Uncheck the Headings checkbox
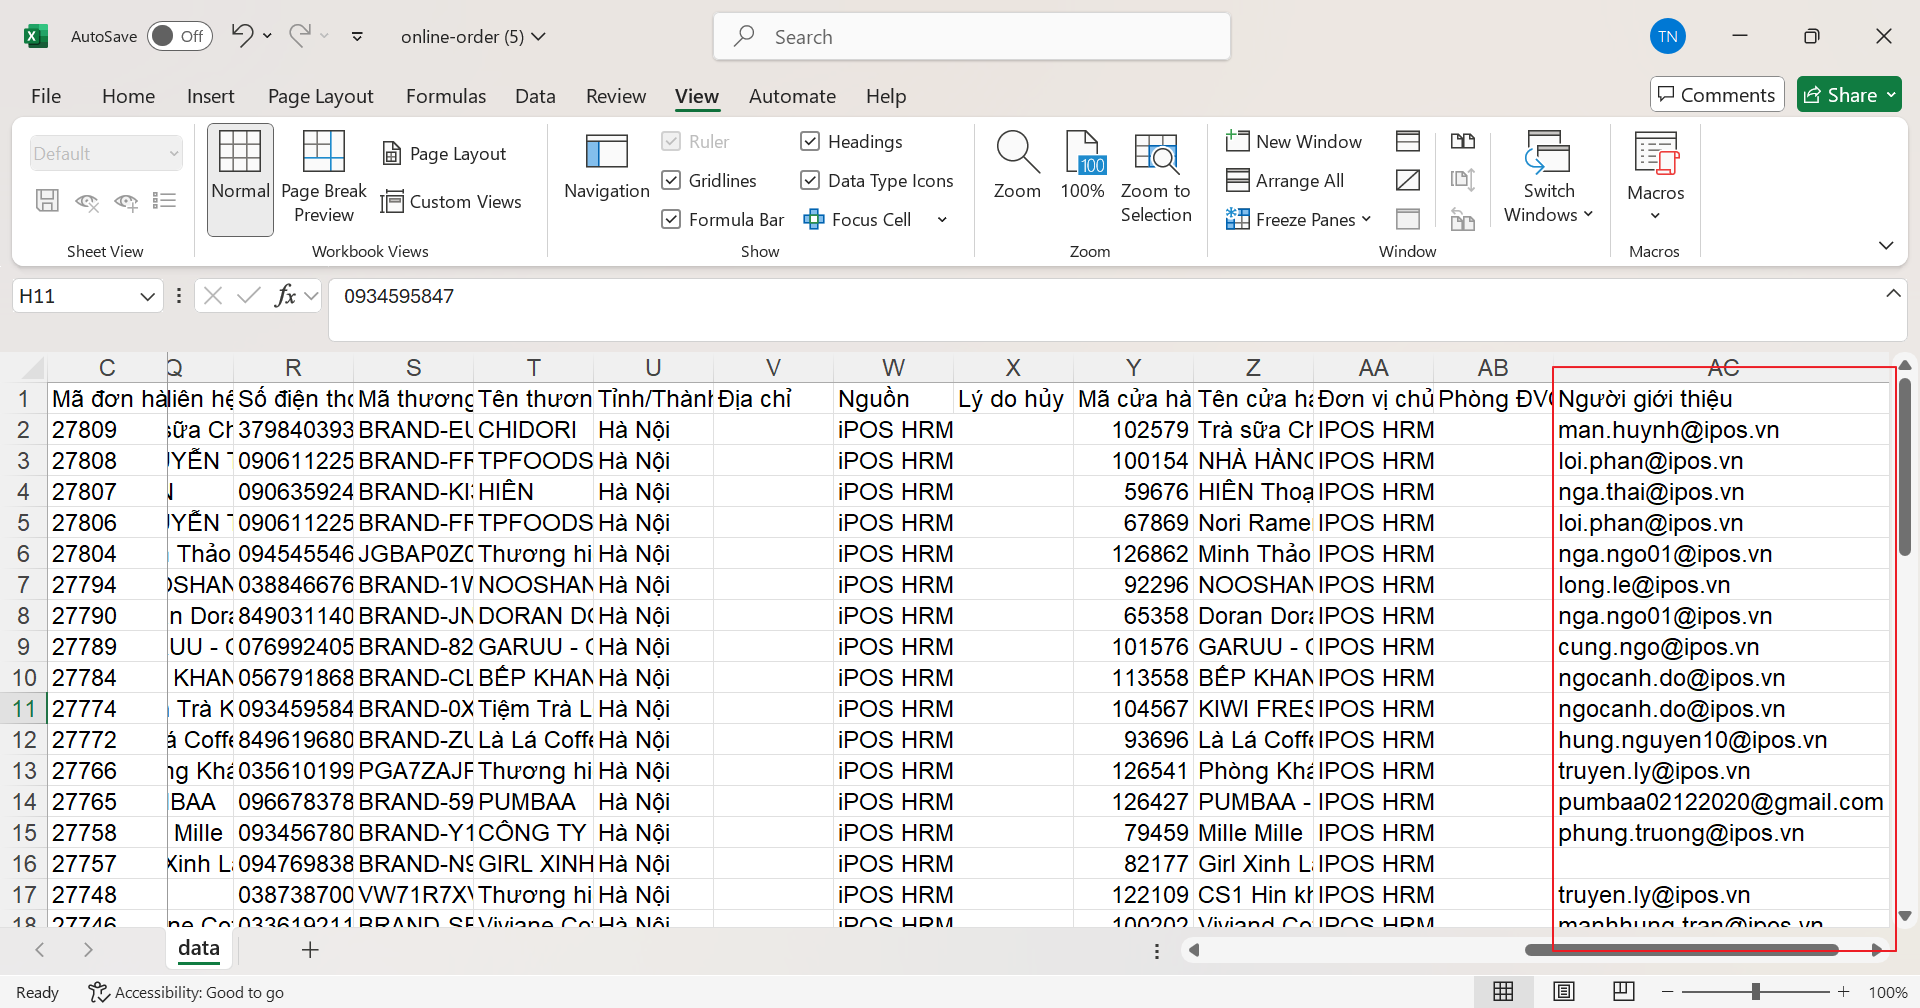This screenshot has width=1920, height=1008. 810,142
